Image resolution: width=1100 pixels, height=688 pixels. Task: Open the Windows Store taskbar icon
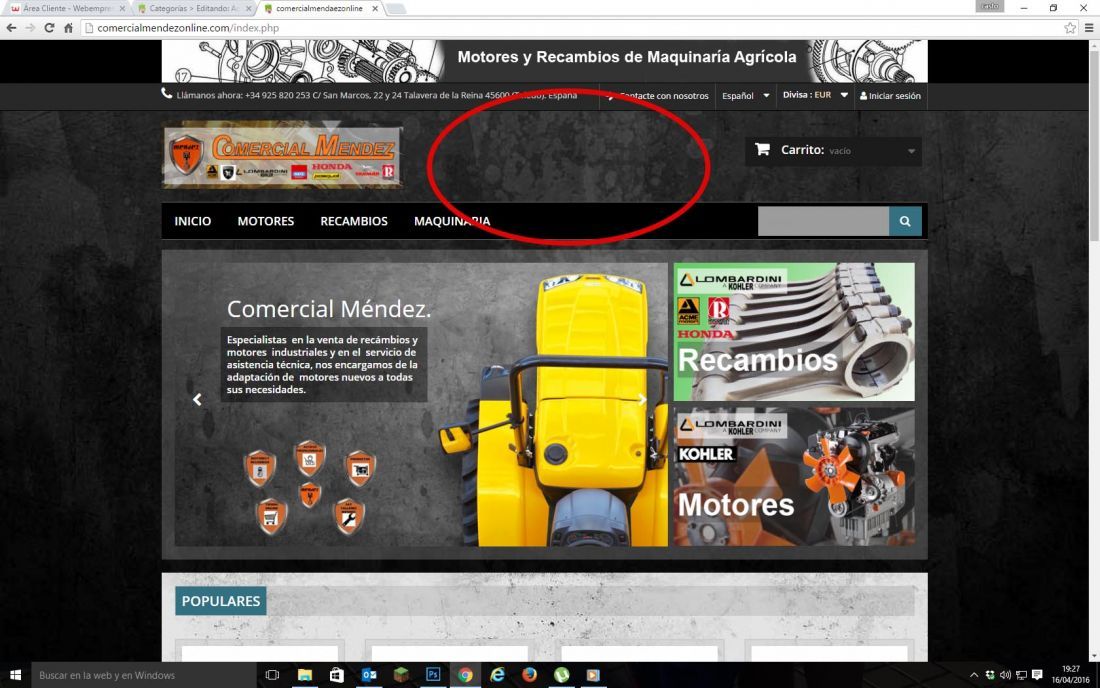(337, 675)
